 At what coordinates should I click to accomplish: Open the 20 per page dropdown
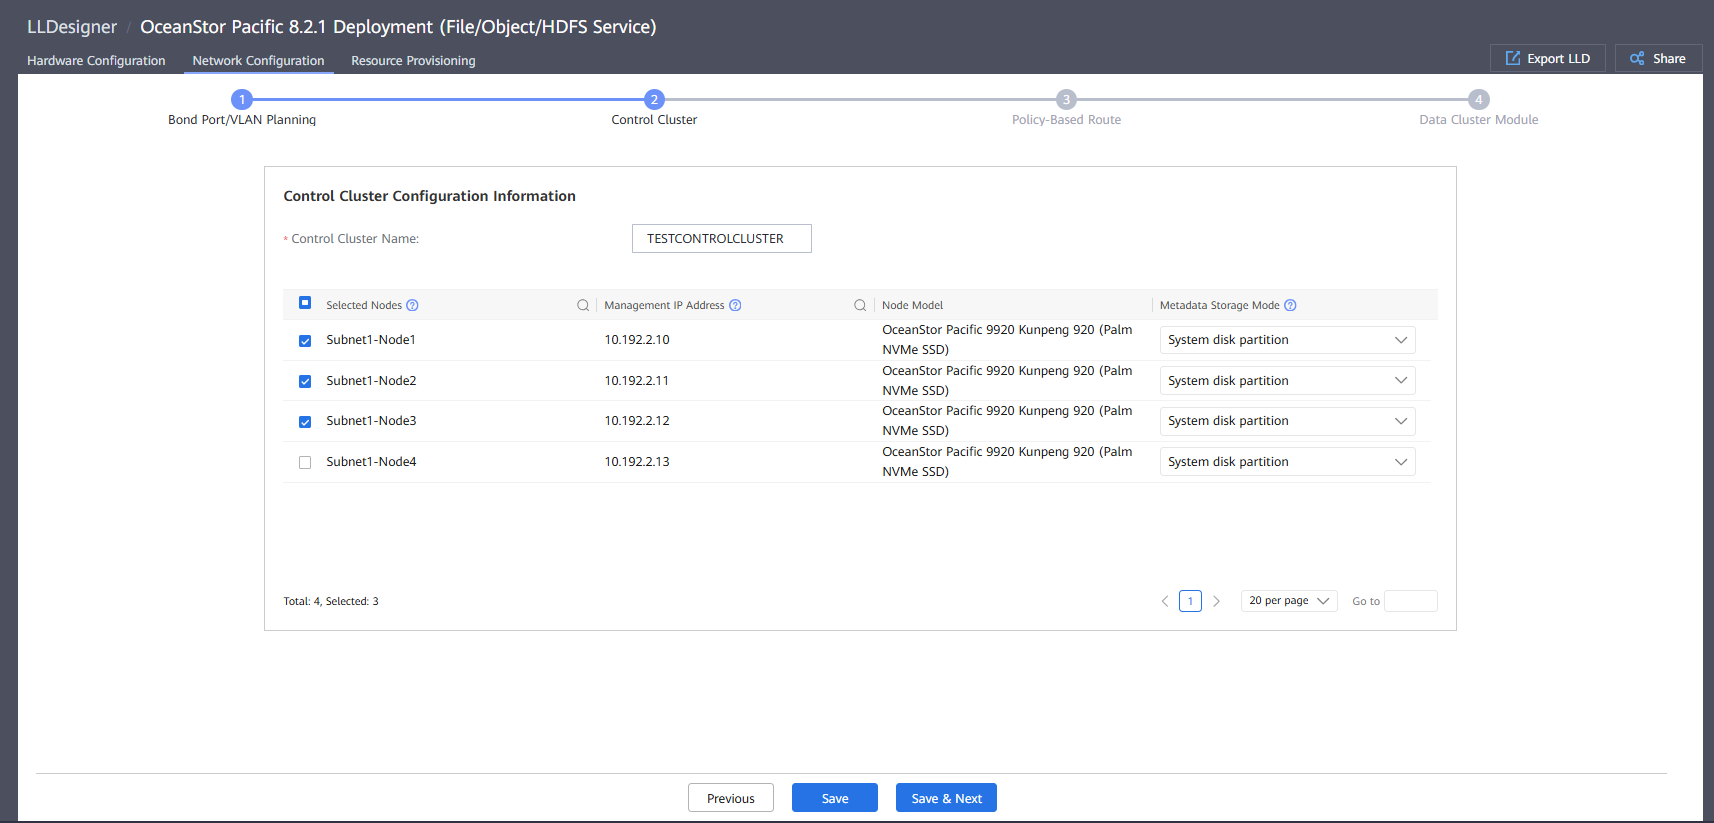tap(1288, 601)
